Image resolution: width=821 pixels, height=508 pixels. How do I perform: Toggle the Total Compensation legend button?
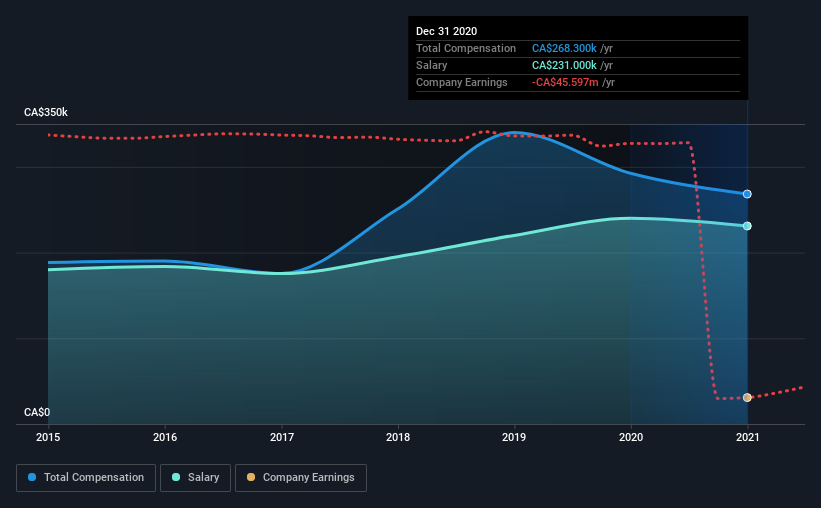86,478
